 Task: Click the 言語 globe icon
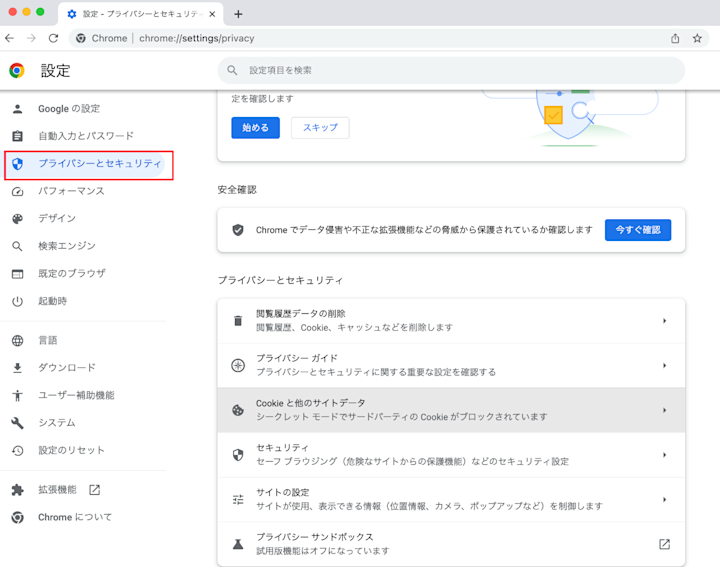tap(17, 340)
